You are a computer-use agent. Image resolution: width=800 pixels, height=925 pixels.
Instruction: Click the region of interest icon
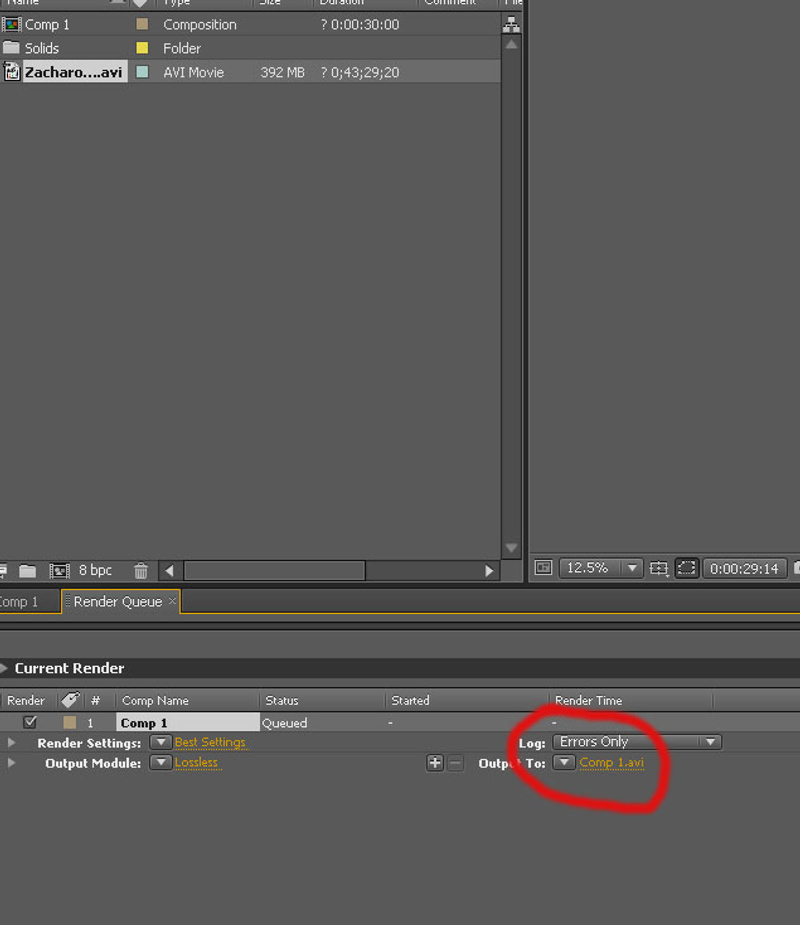(686, 568)
